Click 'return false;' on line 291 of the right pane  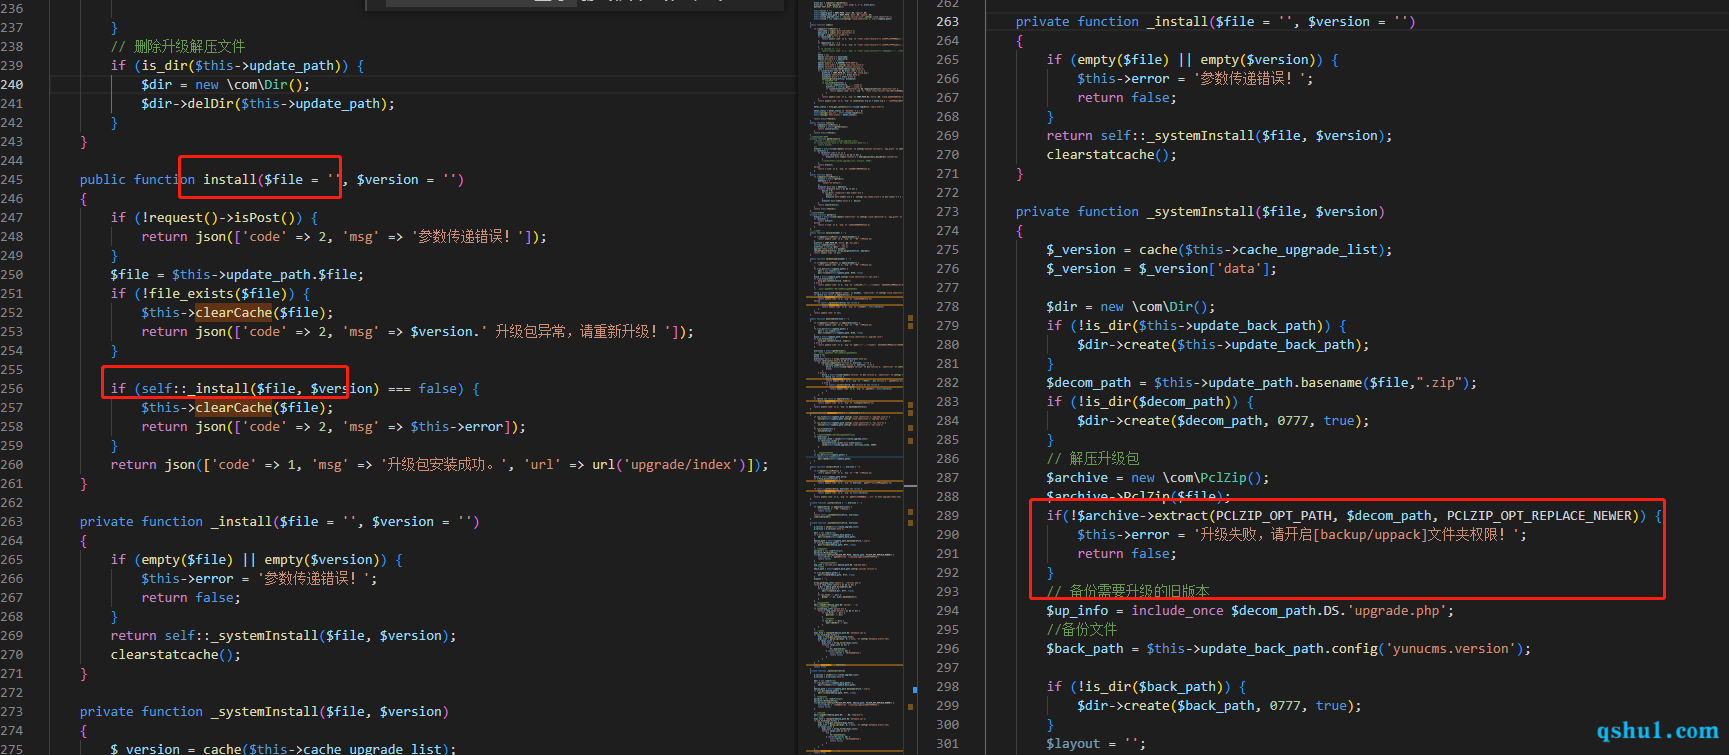pos(1126,553)
